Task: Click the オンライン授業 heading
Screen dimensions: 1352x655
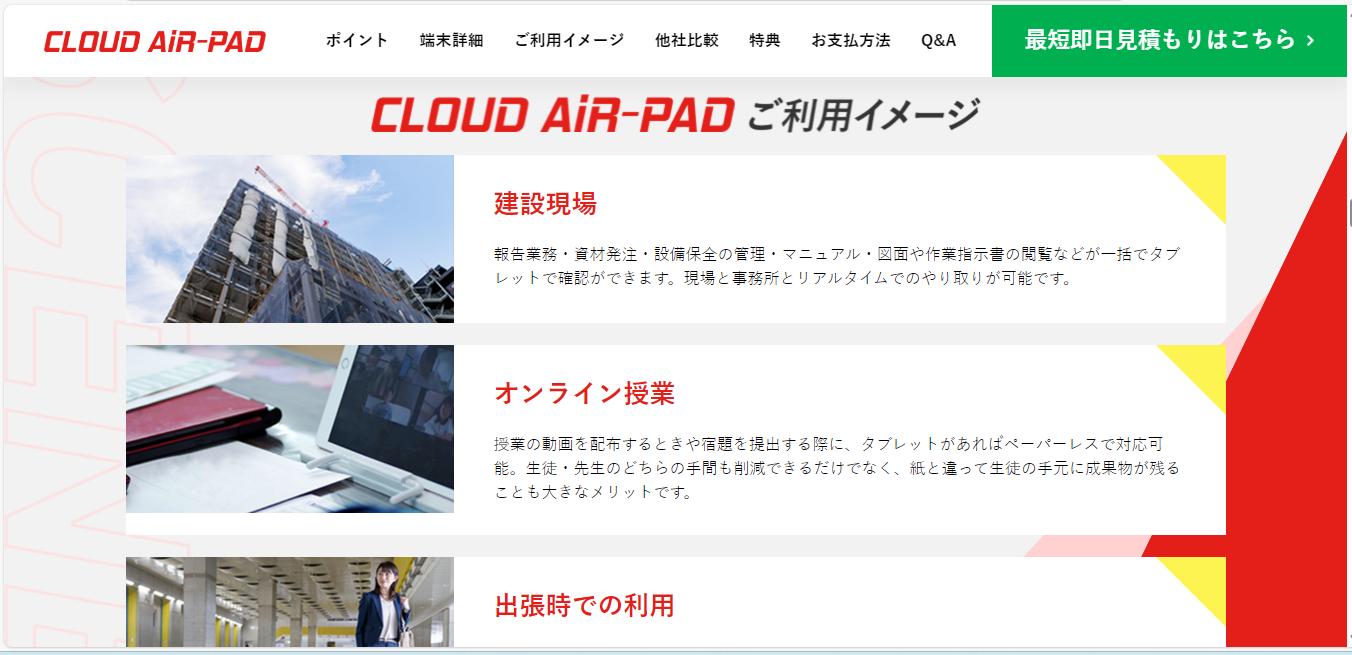Action: click(584, 394)
